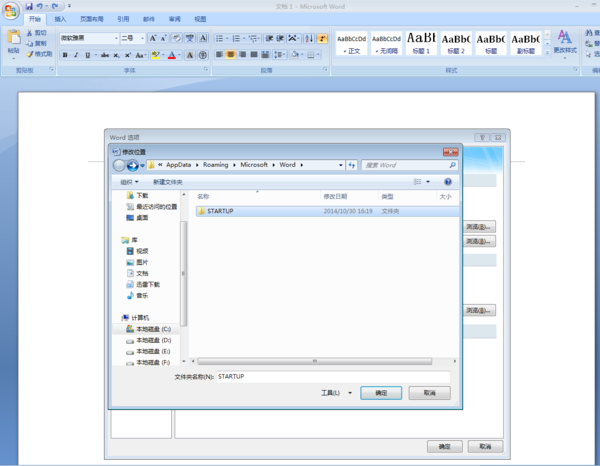The height and width of the screenshot is (466, 600).
Task: Click the Paste clipboard icon
Action: pyautogui.click(x=14, y=37)
